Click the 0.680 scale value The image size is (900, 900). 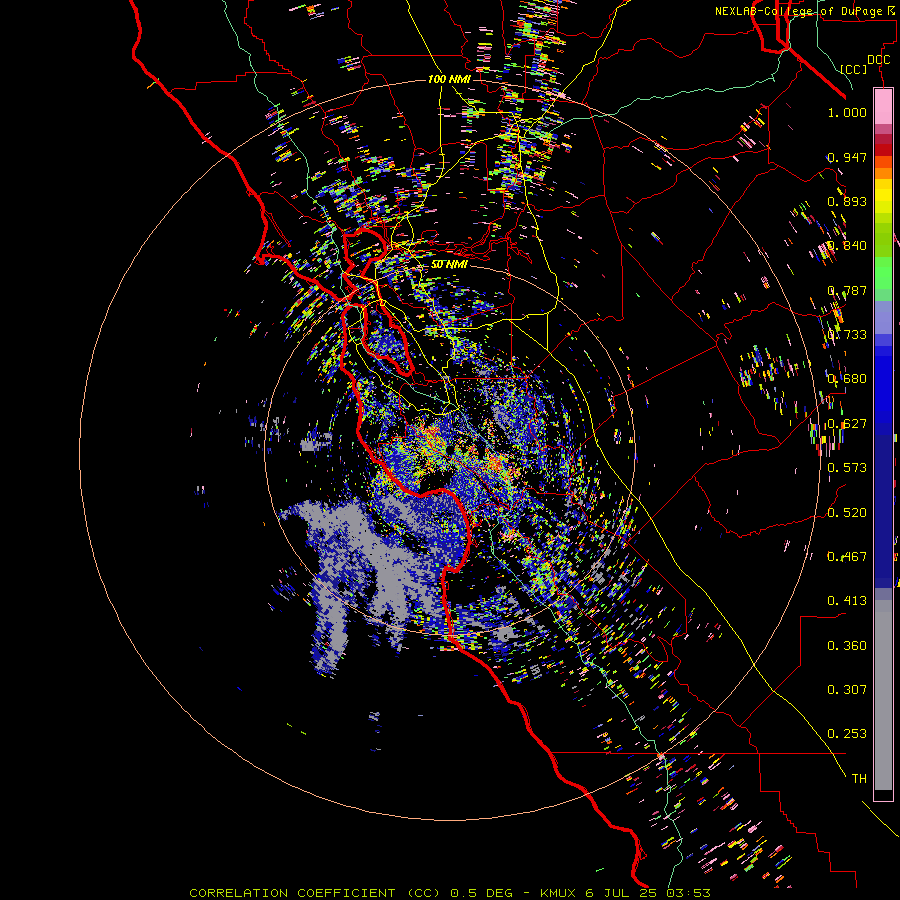[x=847, y=379]
